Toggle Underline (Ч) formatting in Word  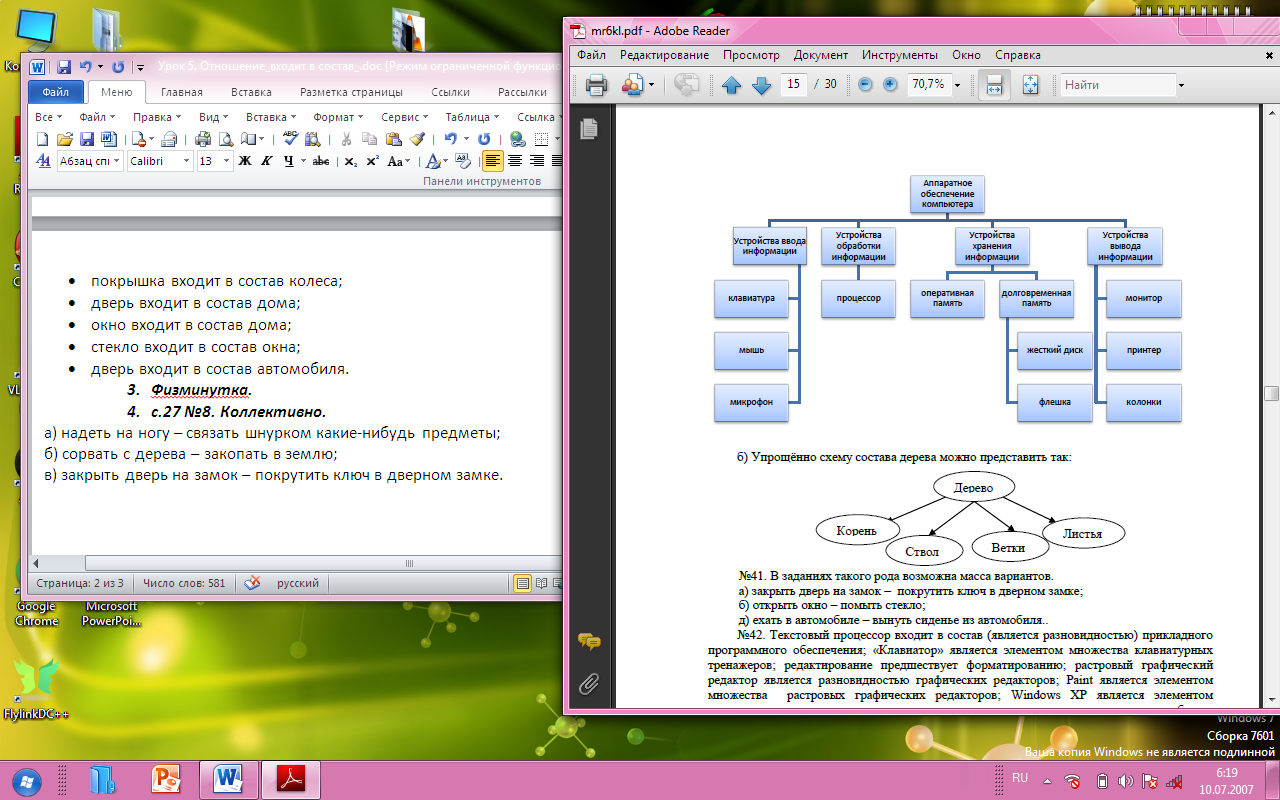coord(288,161)
